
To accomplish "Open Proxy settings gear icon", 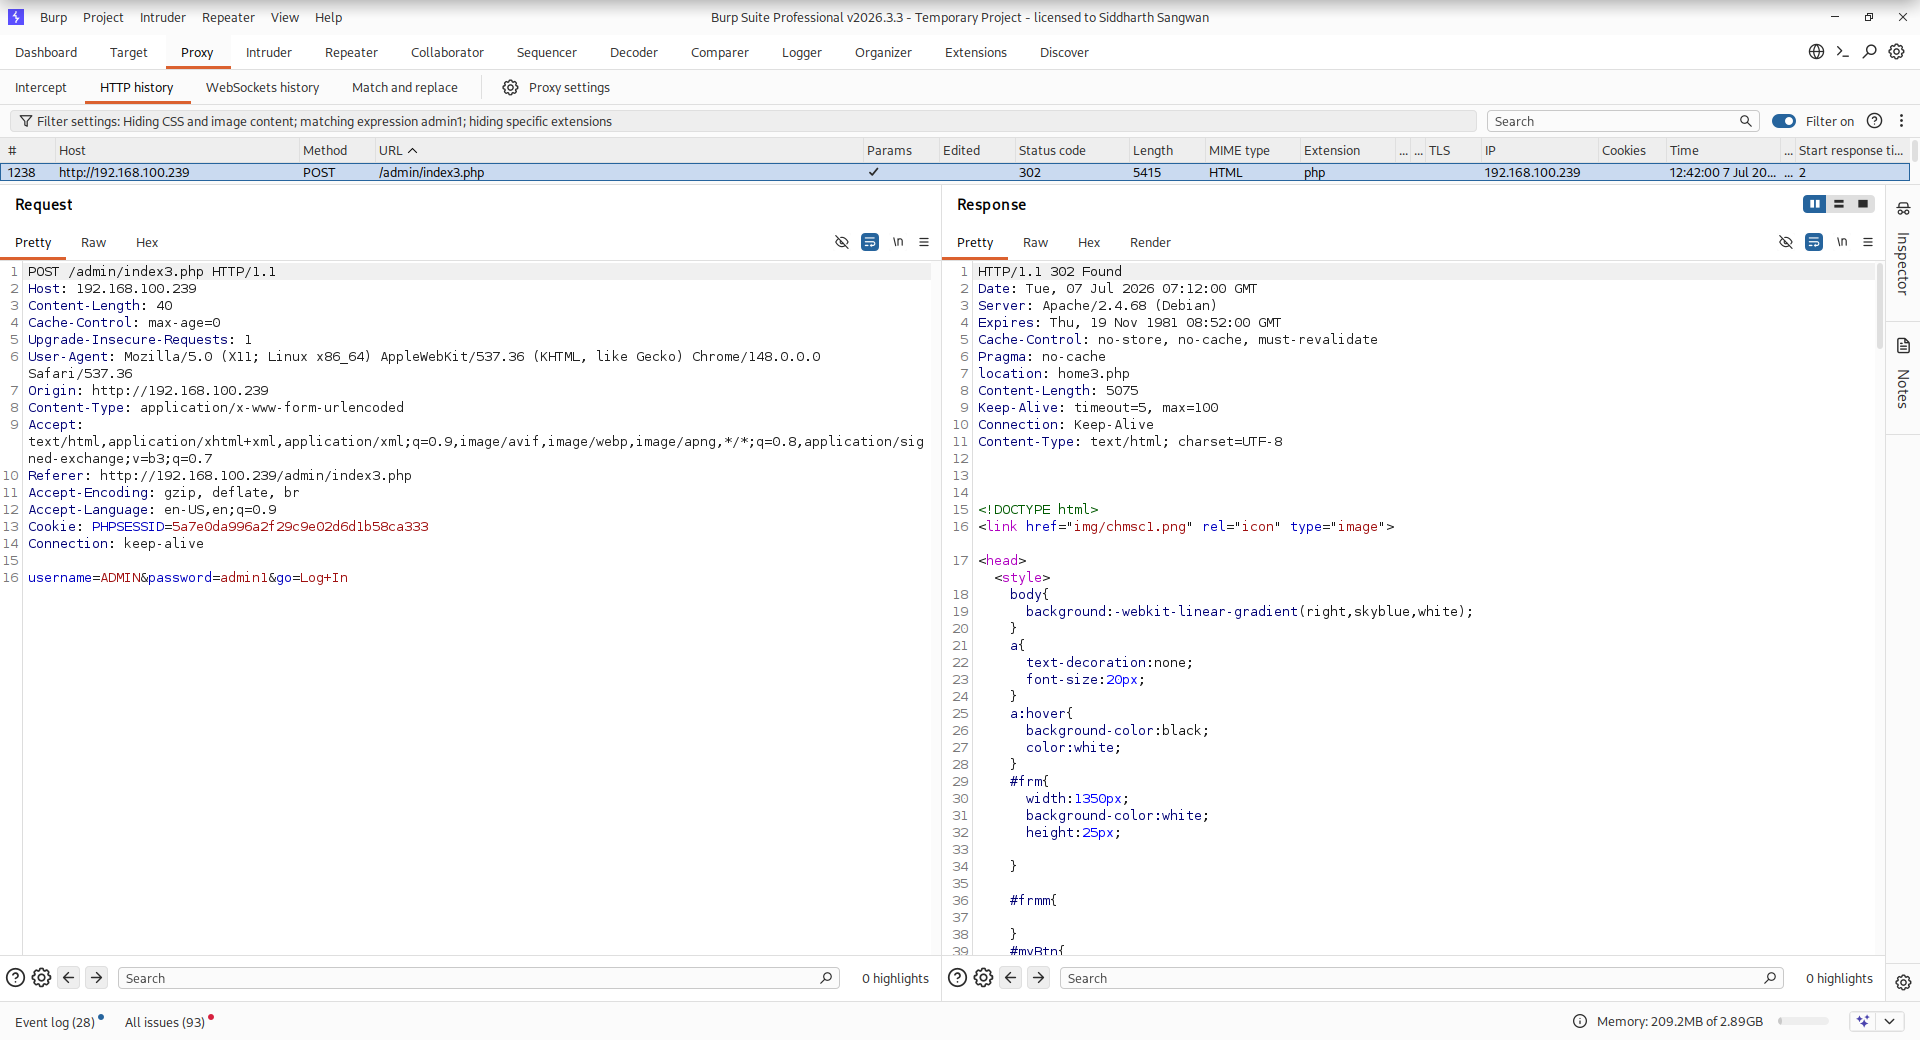I will (x=510, y=88).
